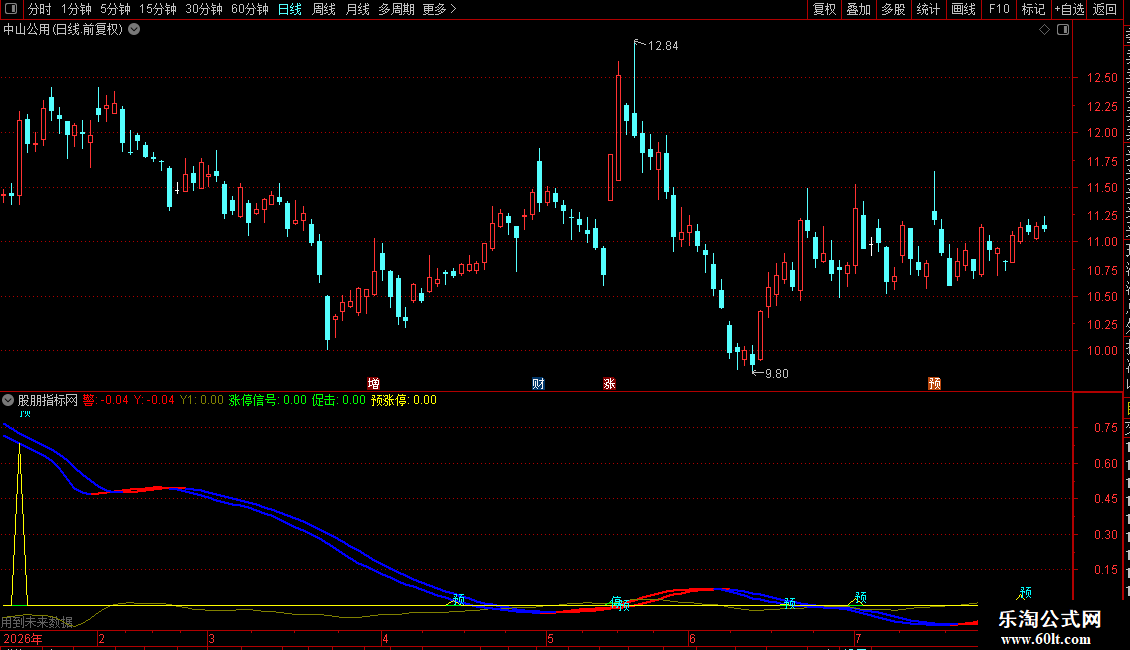
Task: Open 多周期 multi-period view
Action: point(396,9)
